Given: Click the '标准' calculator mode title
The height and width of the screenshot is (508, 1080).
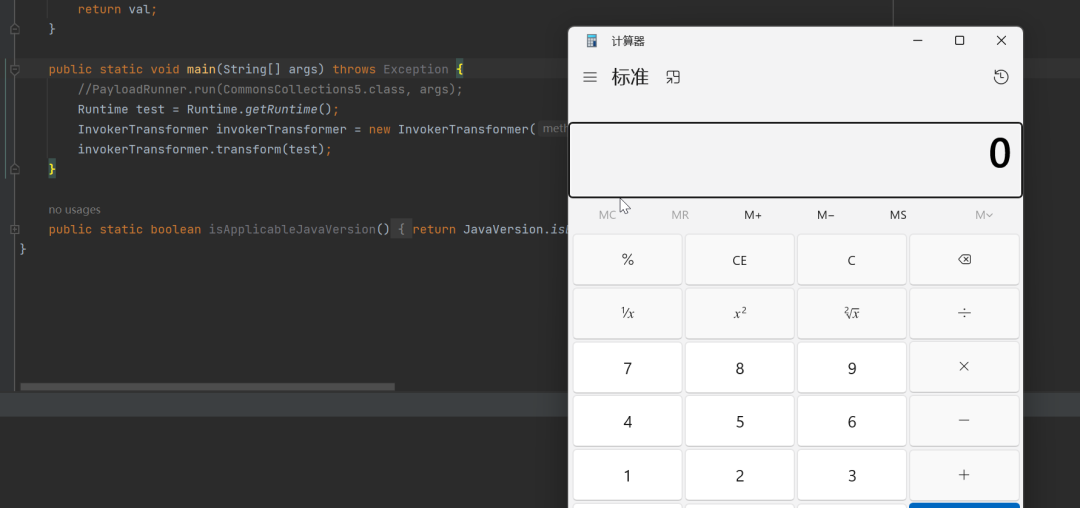Looking at the screenshot, I should tap(630, 77).
